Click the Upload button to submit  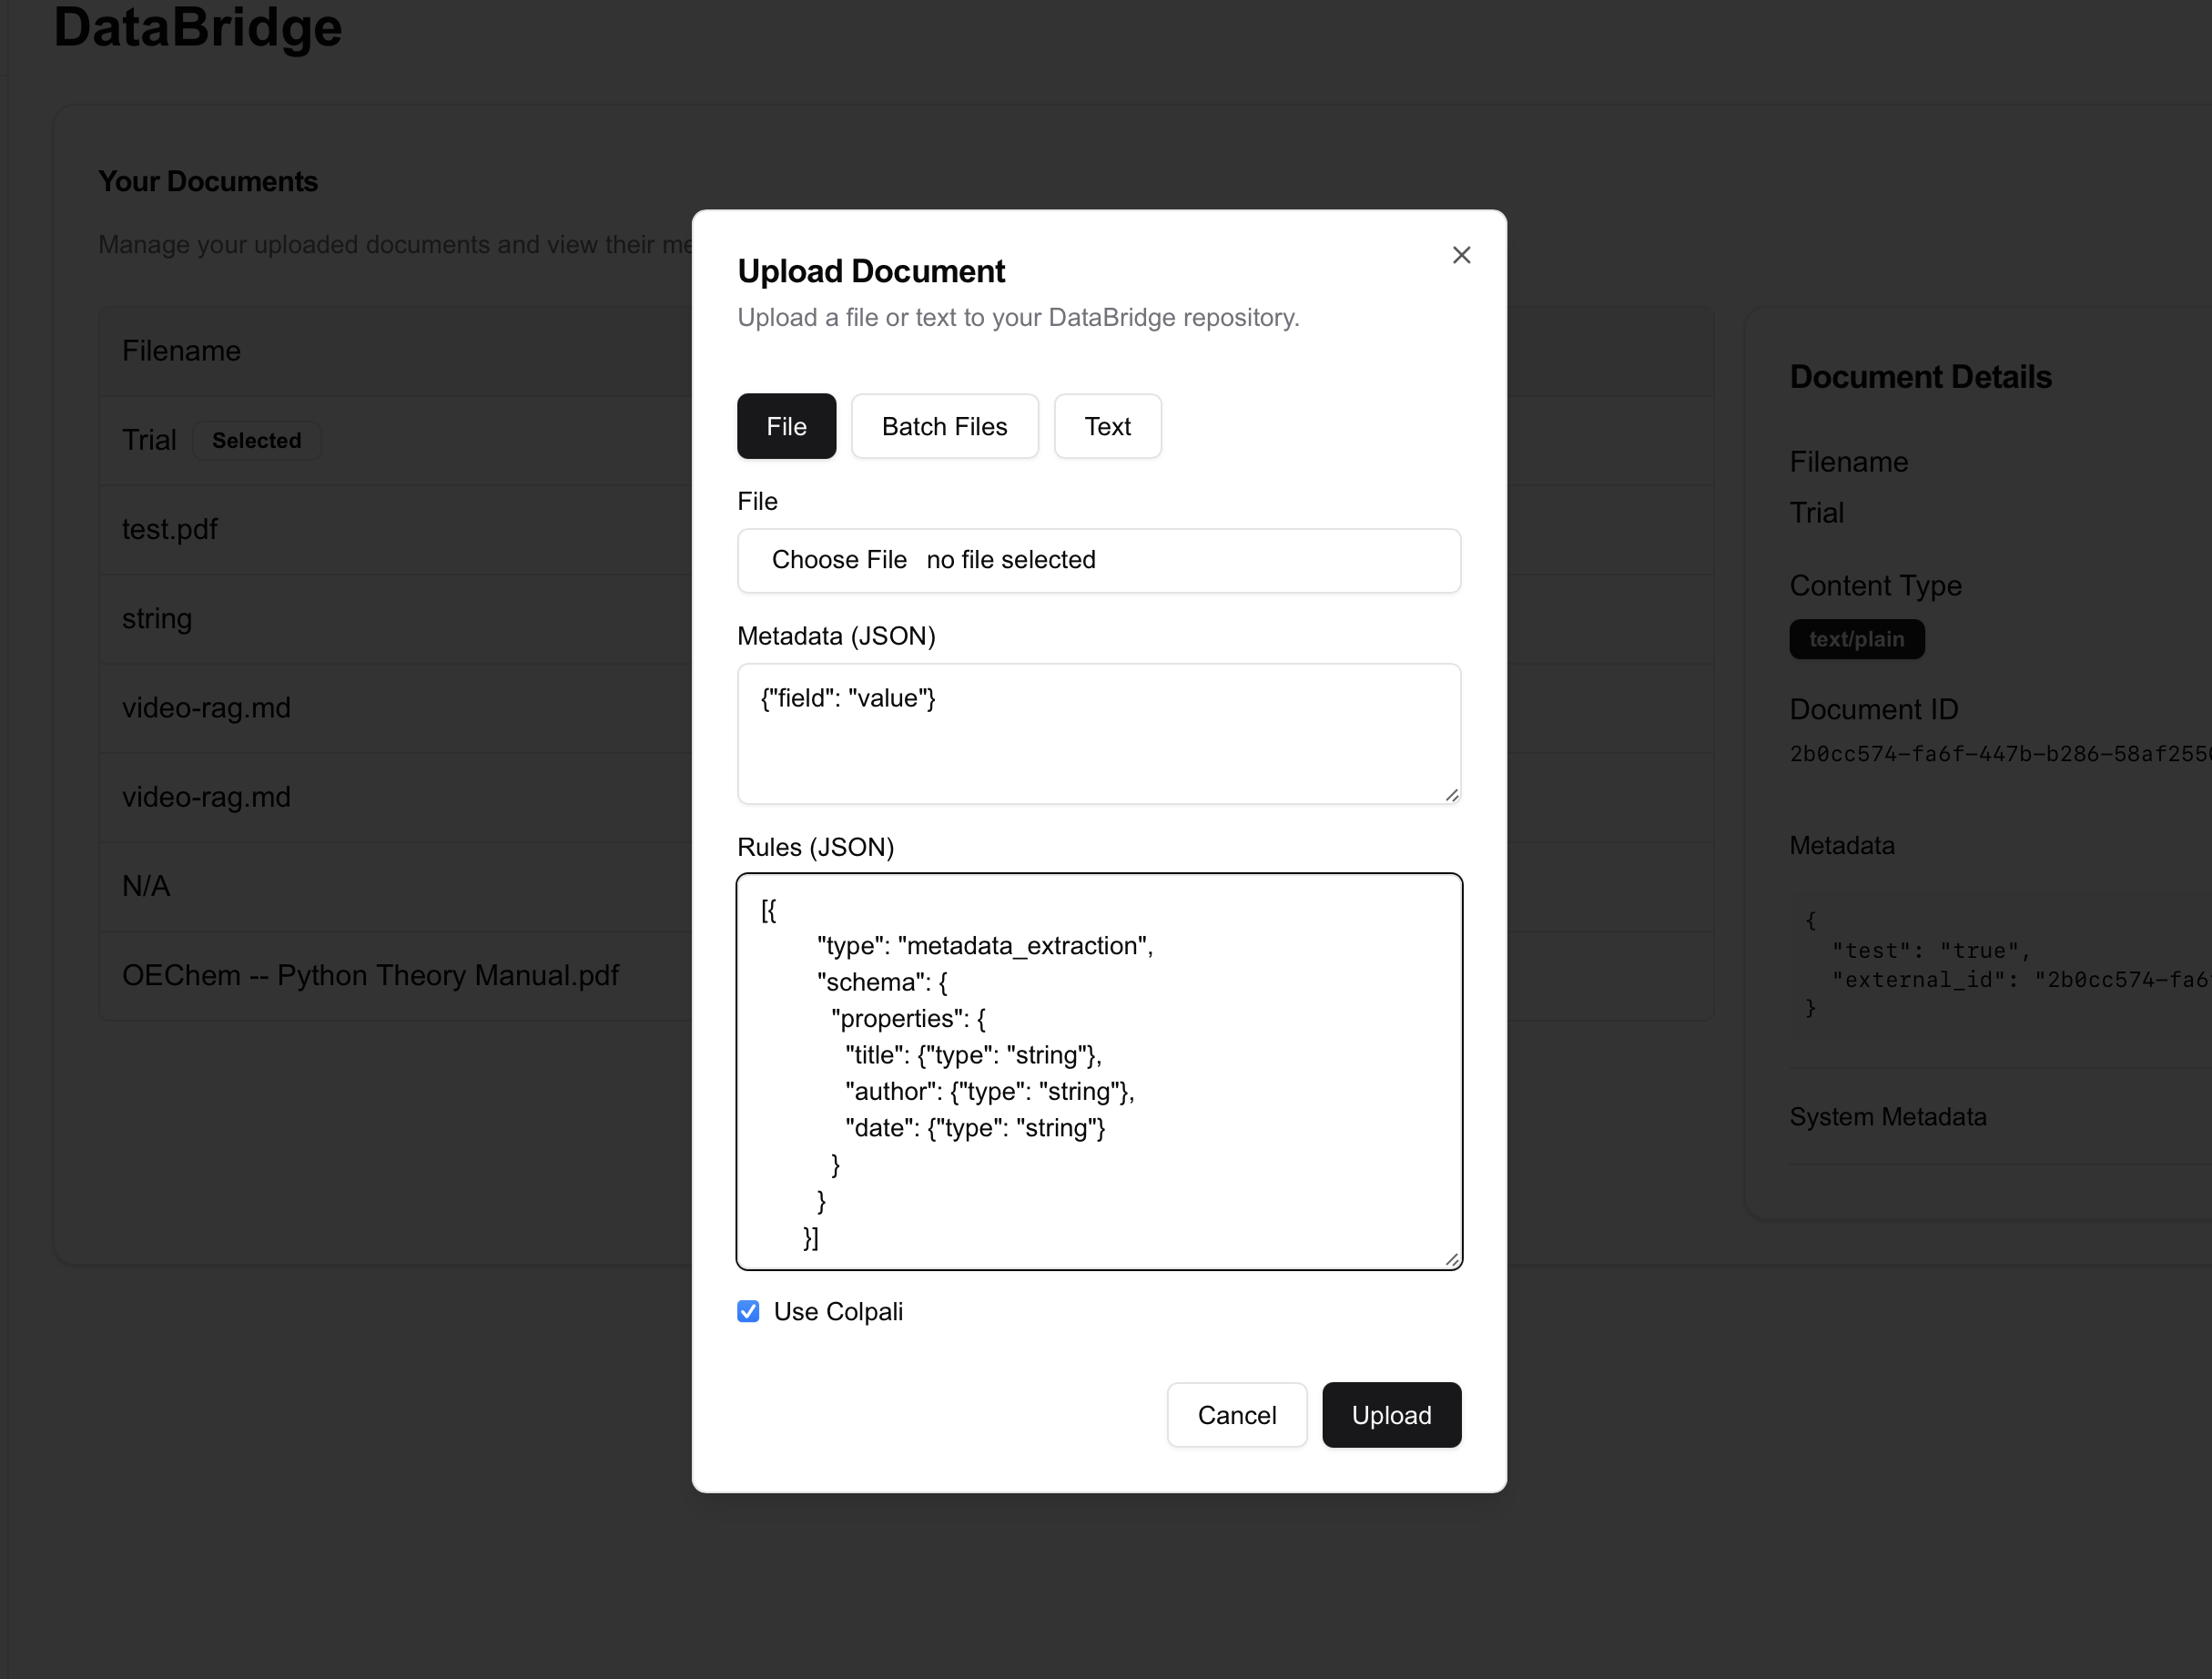point(1391,1414)
